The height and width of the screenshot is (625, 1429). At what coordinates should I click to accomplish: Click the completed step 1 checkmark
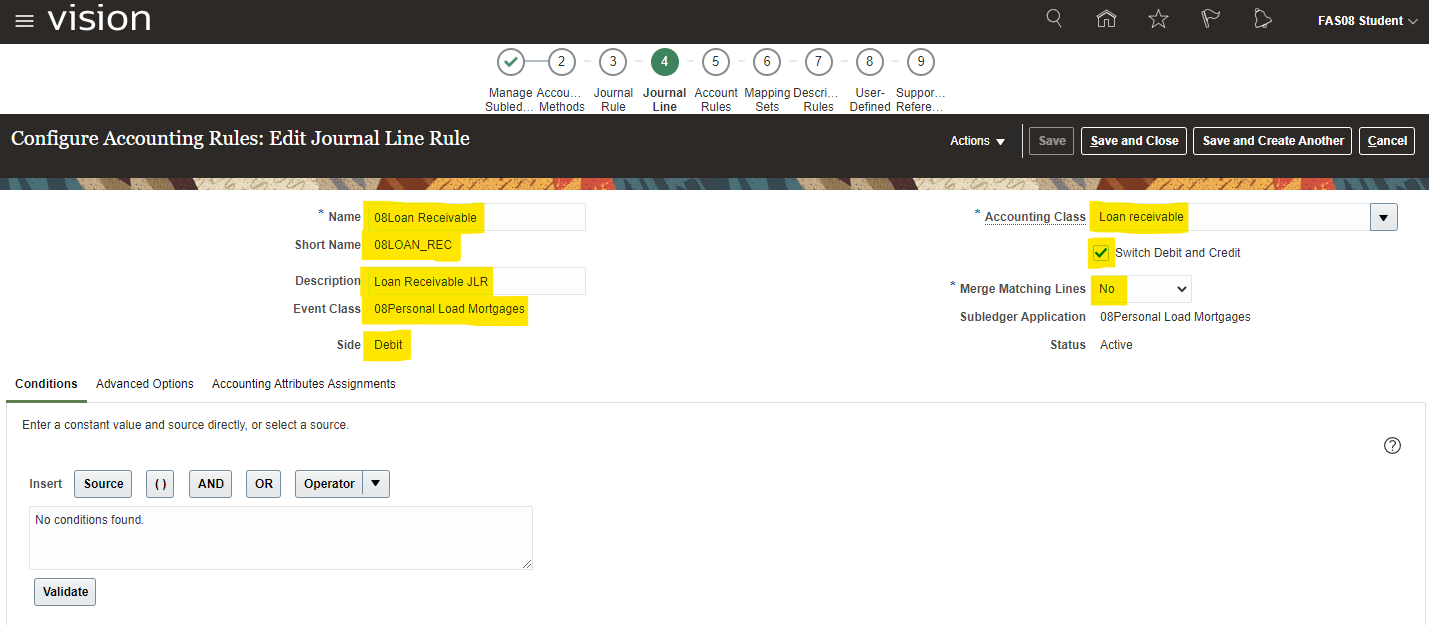tap(510, 62)
